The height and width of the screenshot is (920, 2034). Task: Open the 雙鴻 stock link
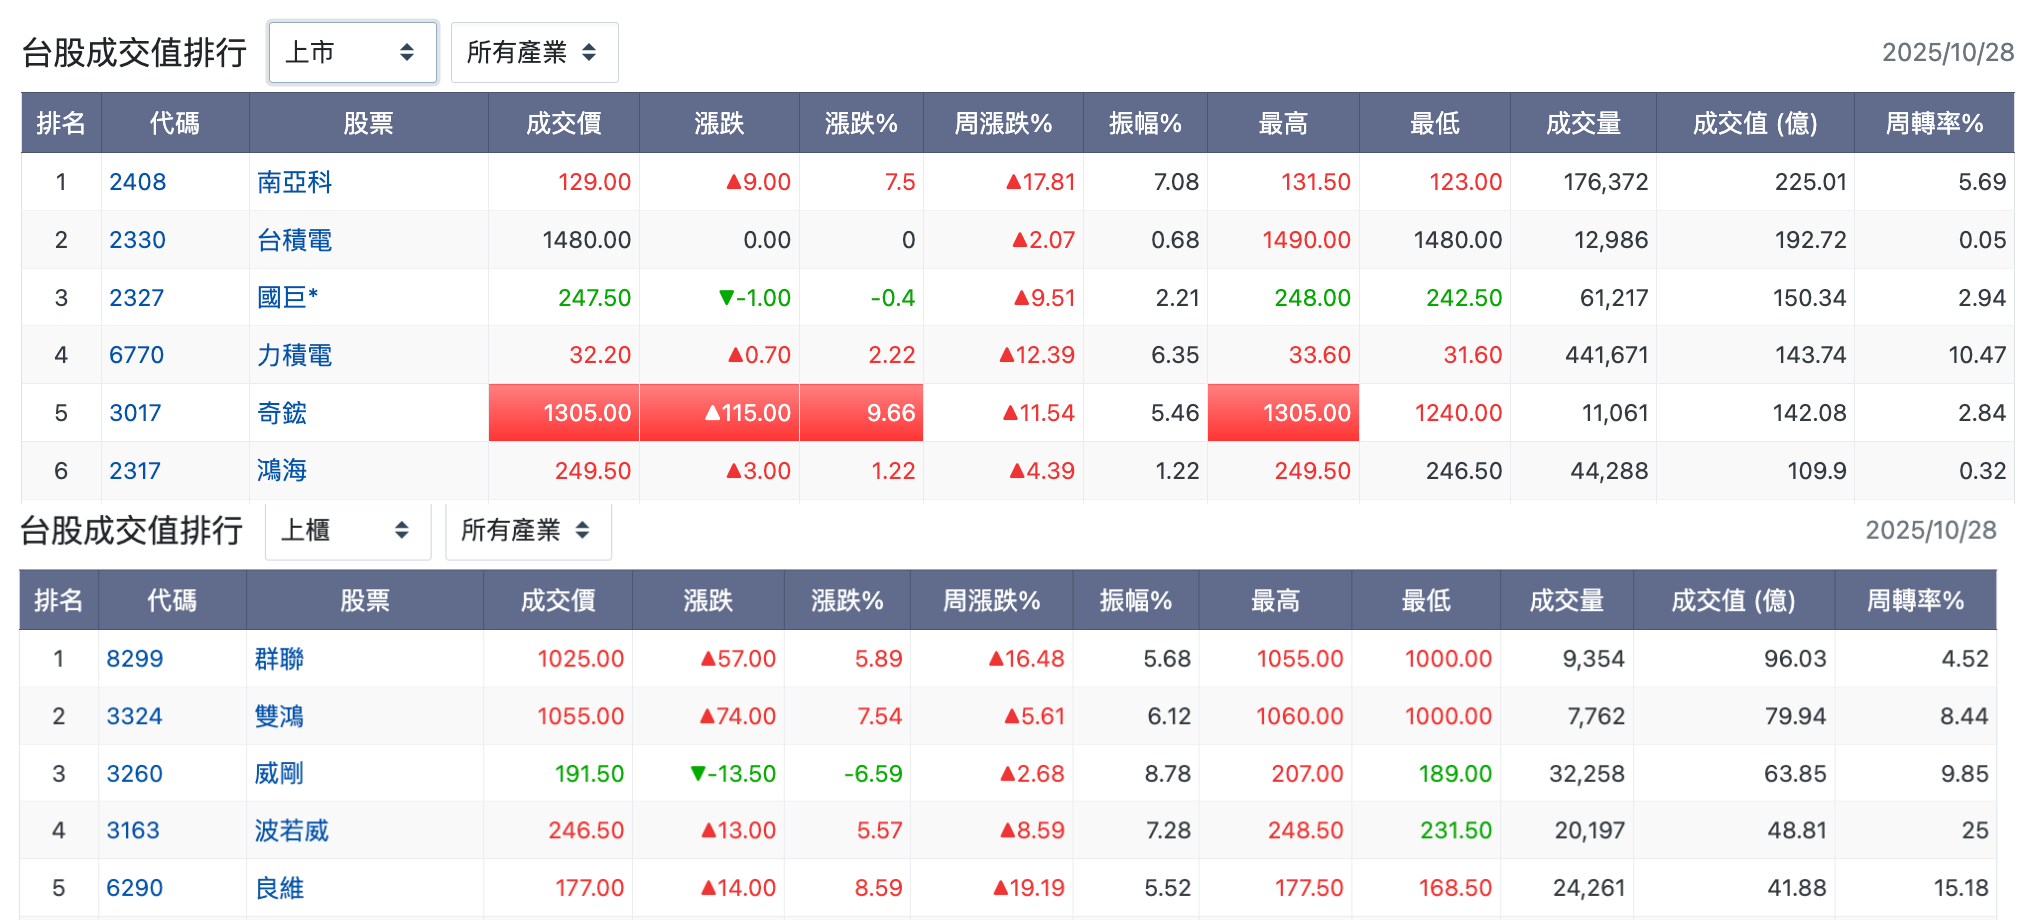[x=279, y=716]
